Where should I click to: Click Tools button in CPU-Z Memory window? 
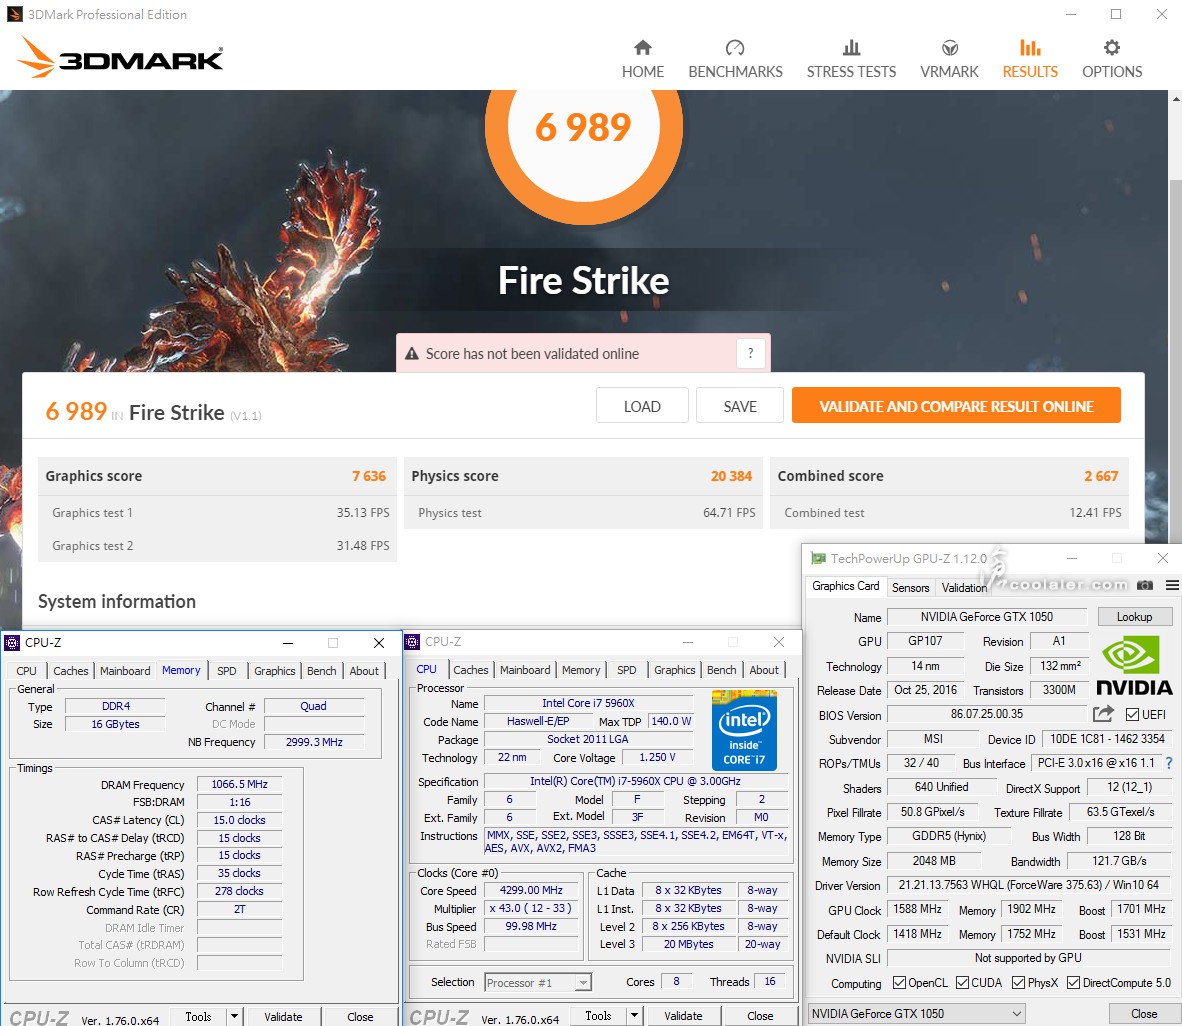pyautogui.click(x=198, y=1016)
